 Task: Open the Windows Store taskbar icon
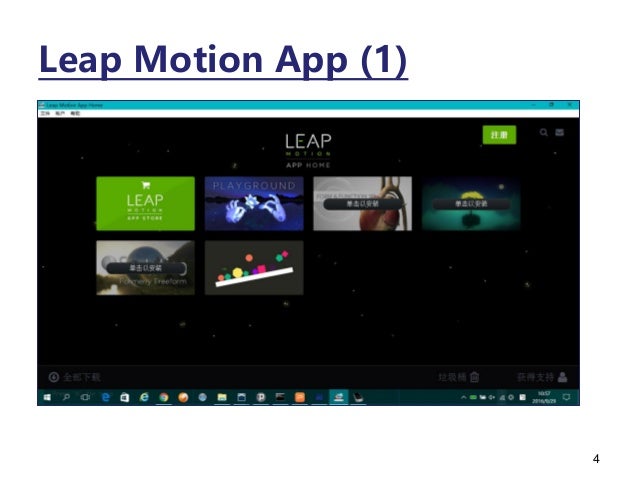click(125, 397)
